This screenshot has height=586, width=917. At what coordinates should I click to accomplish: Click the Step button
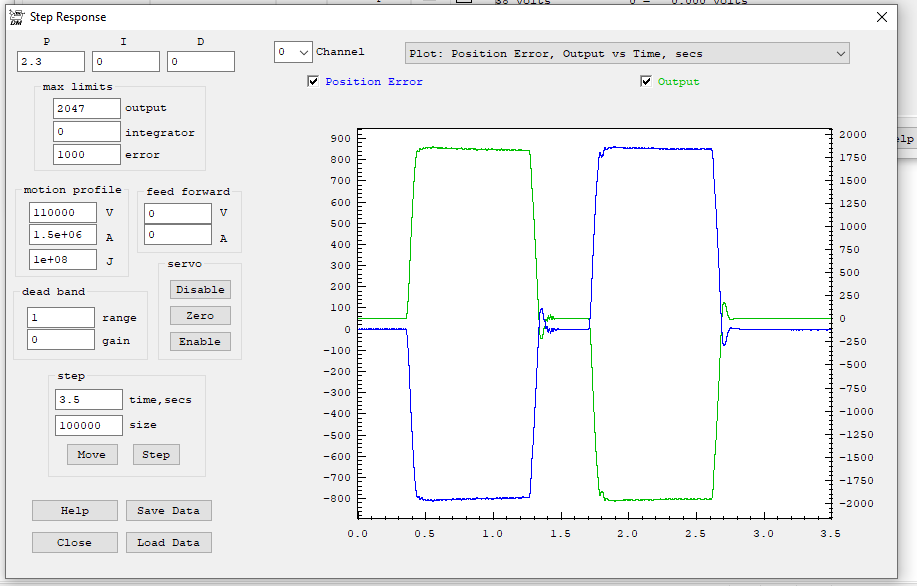click(156, 454)
